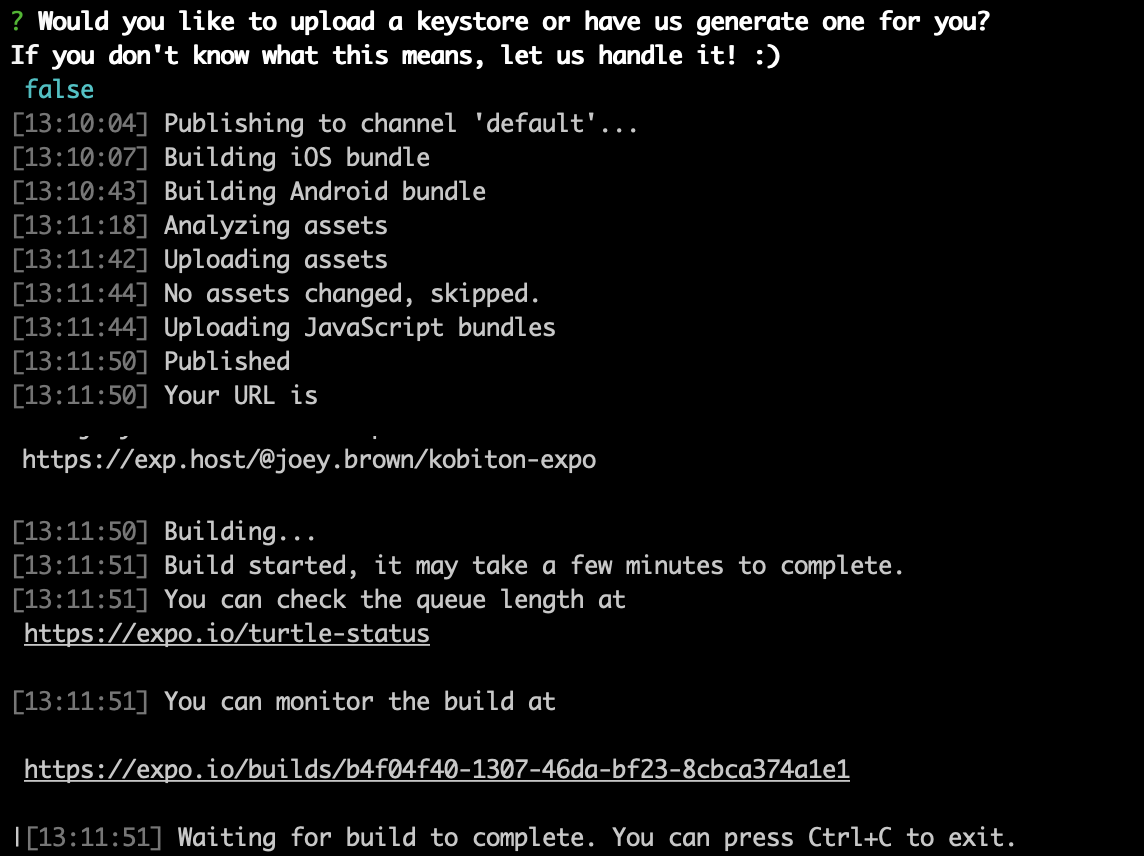The image size is (1144, 856).
Task: Click the 'Building Android bundle' line
Action: (325, 192)
